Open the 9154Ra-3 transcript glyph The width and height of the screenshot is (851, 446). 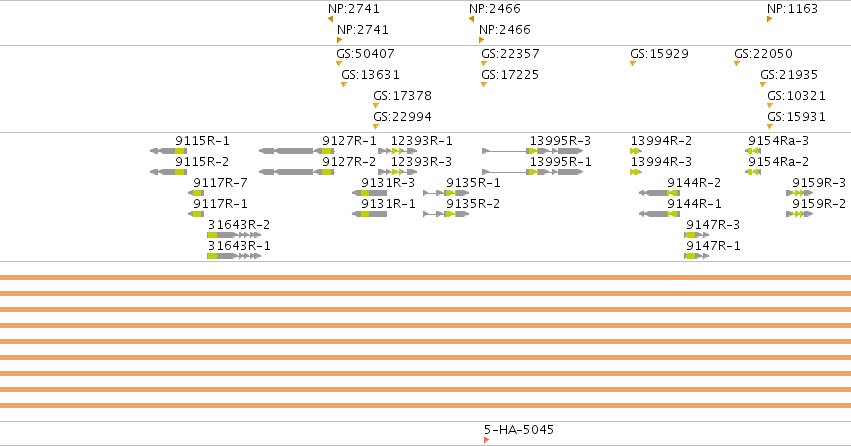point(753,151)
